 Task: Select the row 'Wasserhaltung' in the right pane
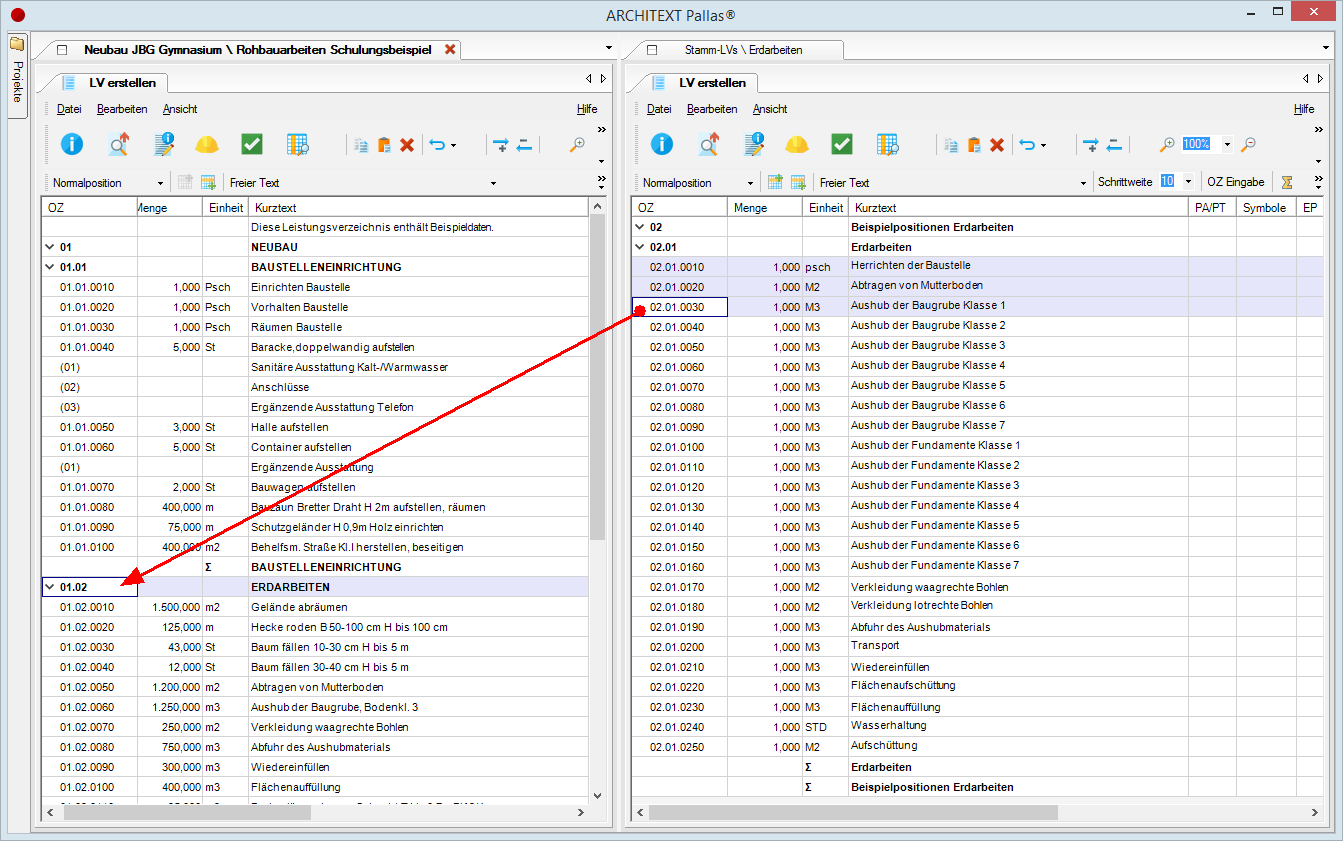(x=975, y=727)
